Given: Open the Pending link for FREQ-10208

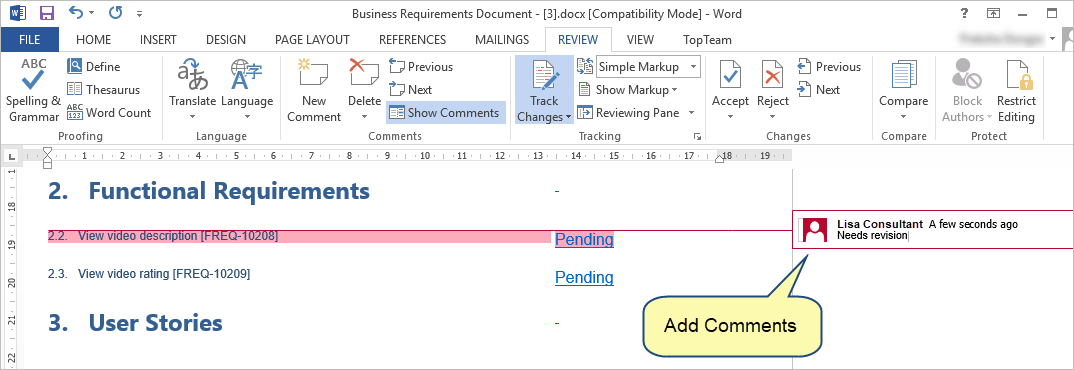Looking at the screenshot, I should click(x=584, y=239).
